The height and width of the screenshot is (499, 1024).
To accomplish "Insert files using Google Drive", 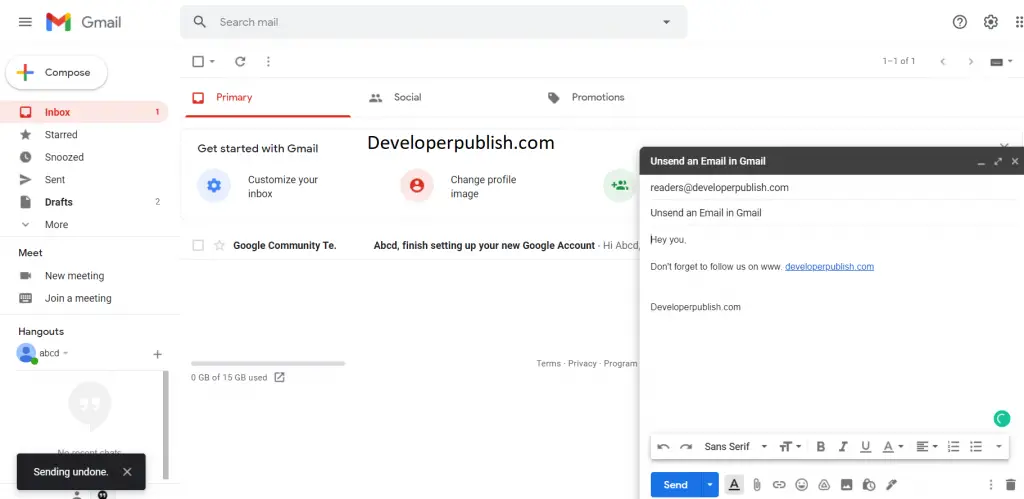I will (x=824, y=485).
